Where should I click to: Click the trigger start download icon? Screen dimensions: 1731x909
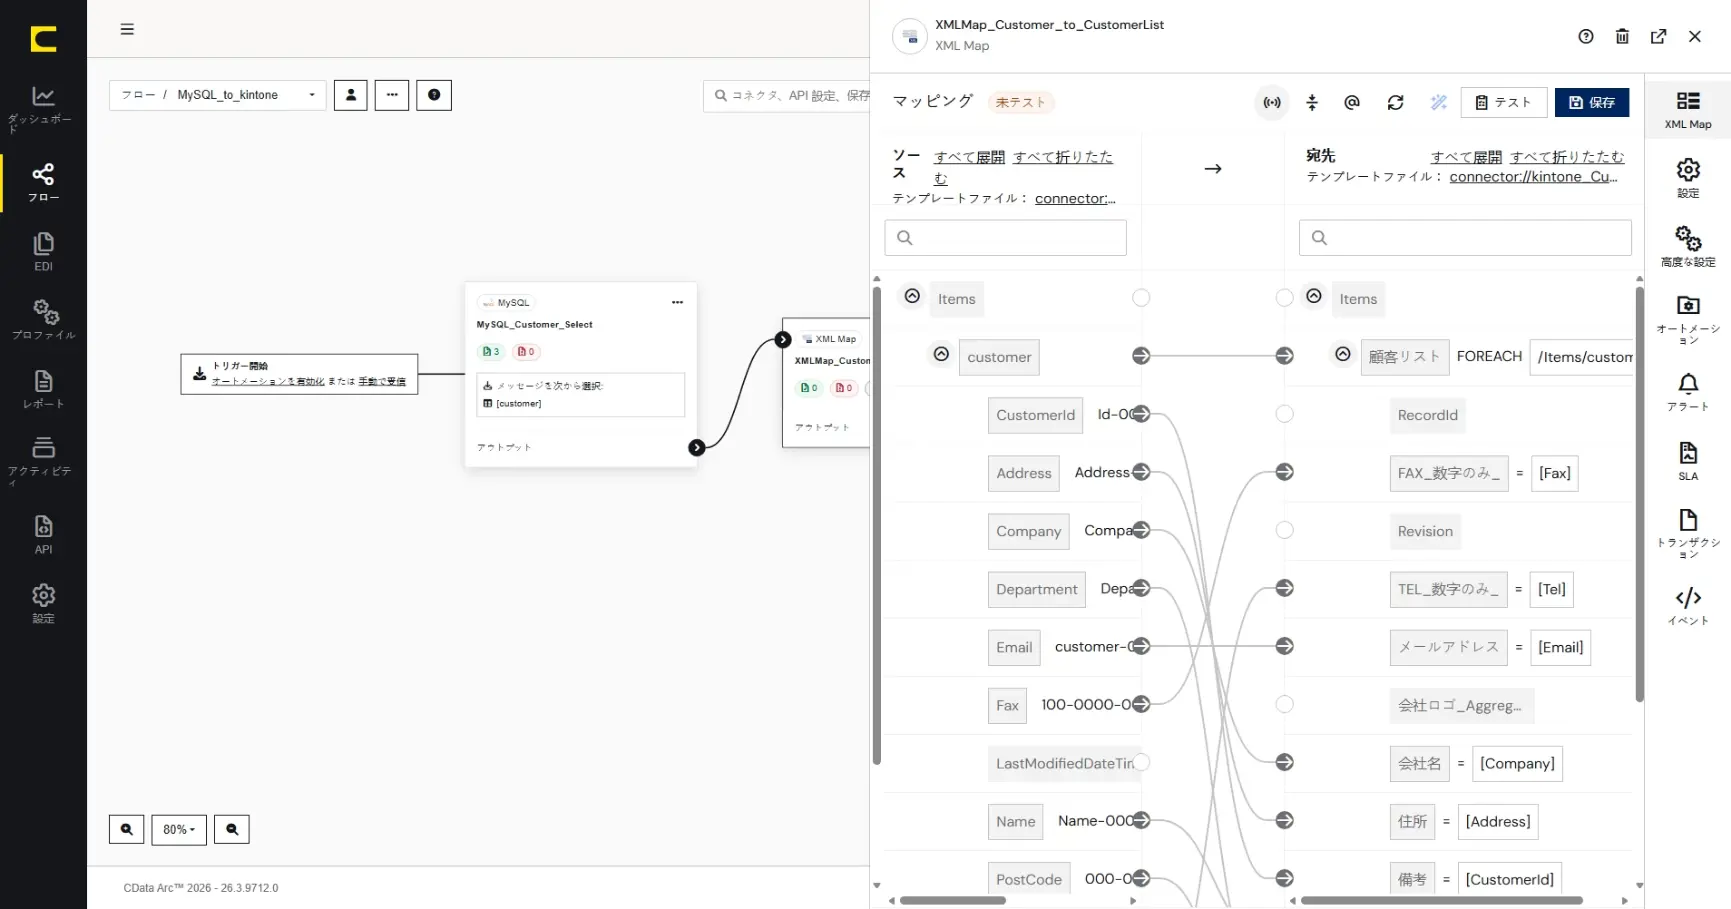pos(199,373)
